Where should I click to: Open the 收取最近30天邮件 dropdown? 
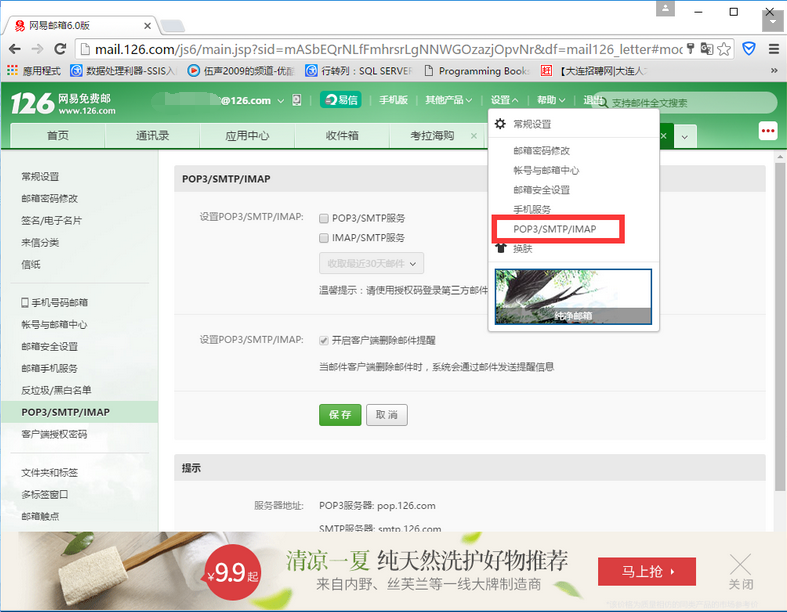(x=371, y=263)
